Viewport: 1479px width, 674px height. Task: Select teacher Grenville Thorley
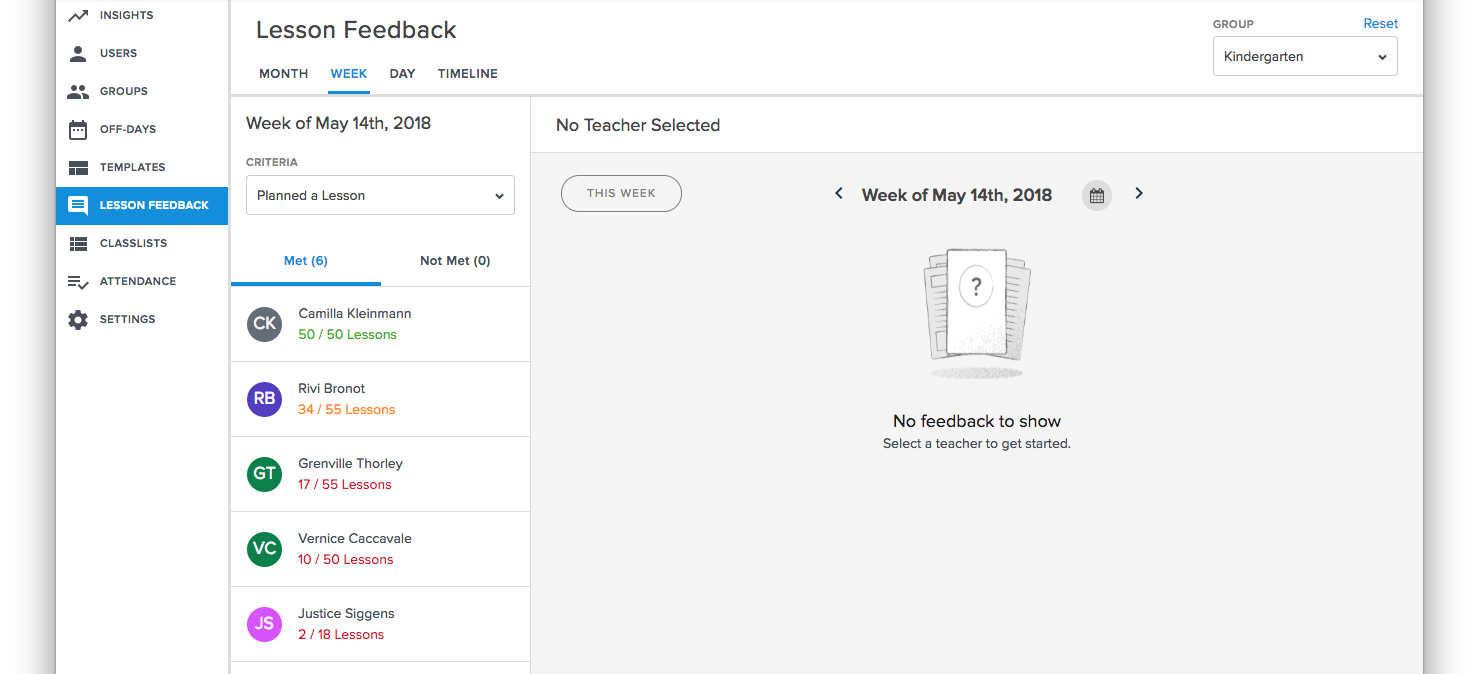(351, 464)
